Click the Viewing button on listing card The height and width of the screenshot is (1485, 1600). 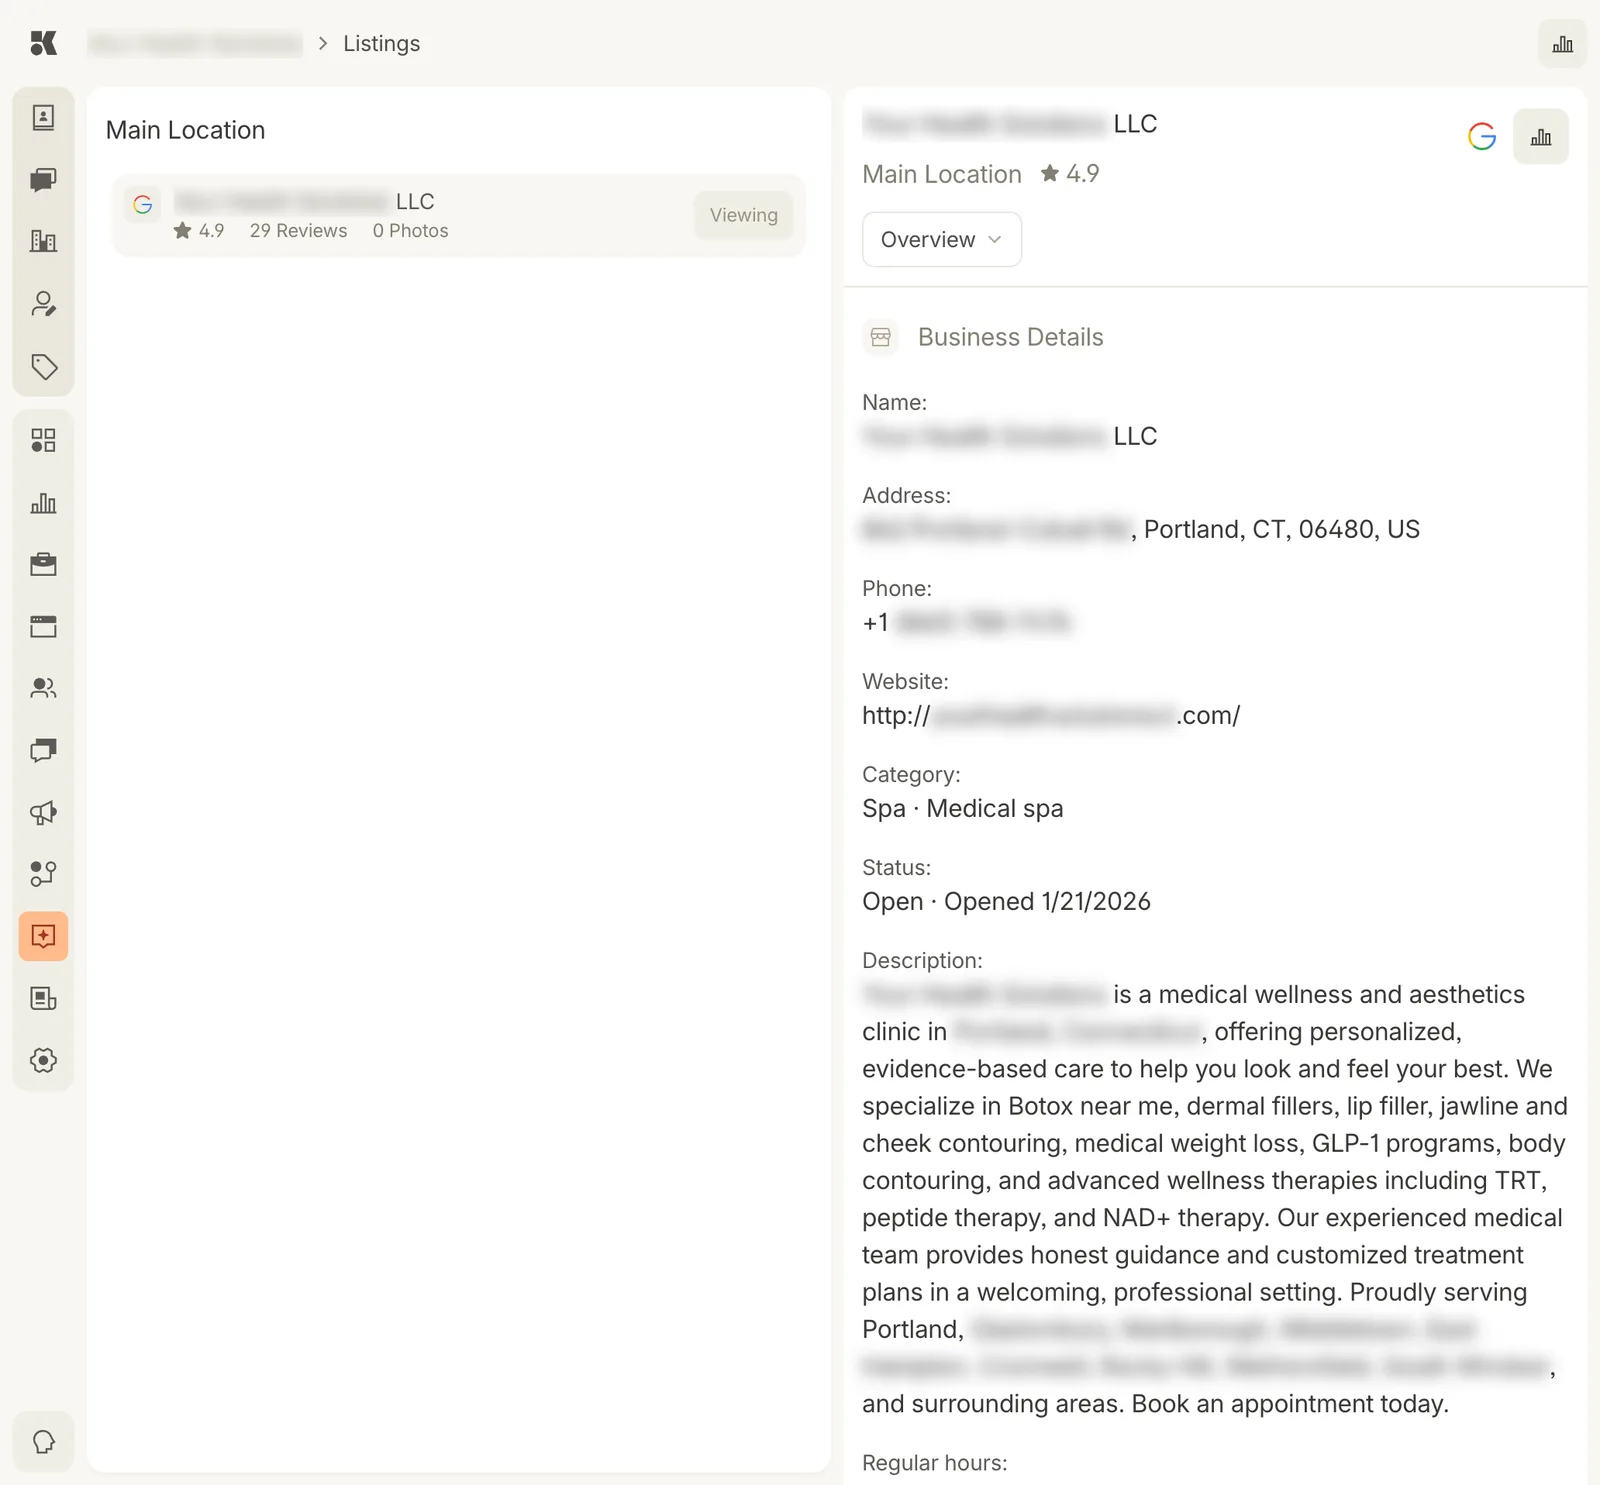click(x=744, y=215)
